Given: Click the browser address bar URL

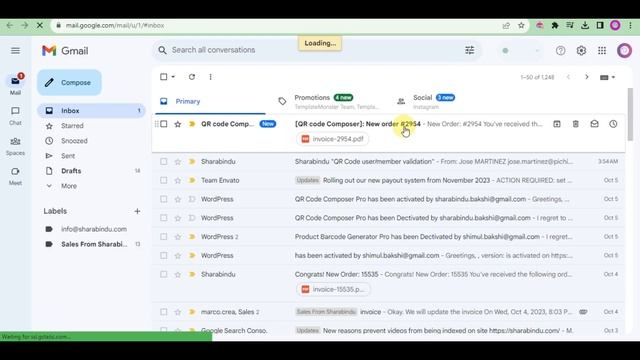Looking at the screenshot, I should tap(115, 25).
